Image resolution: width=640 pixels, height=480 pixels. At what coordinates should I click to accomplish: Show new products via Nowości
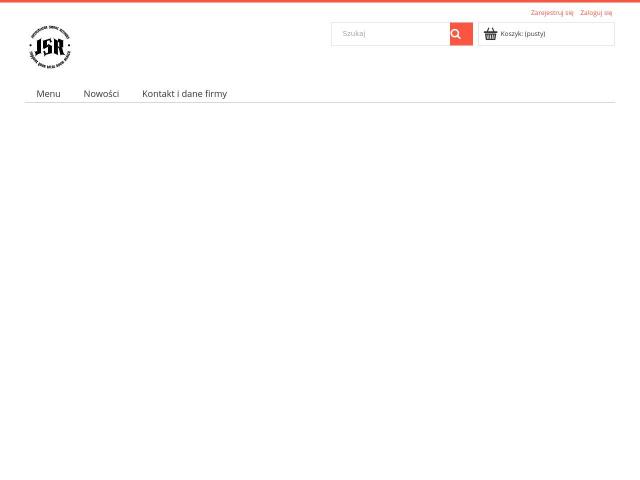101,93
